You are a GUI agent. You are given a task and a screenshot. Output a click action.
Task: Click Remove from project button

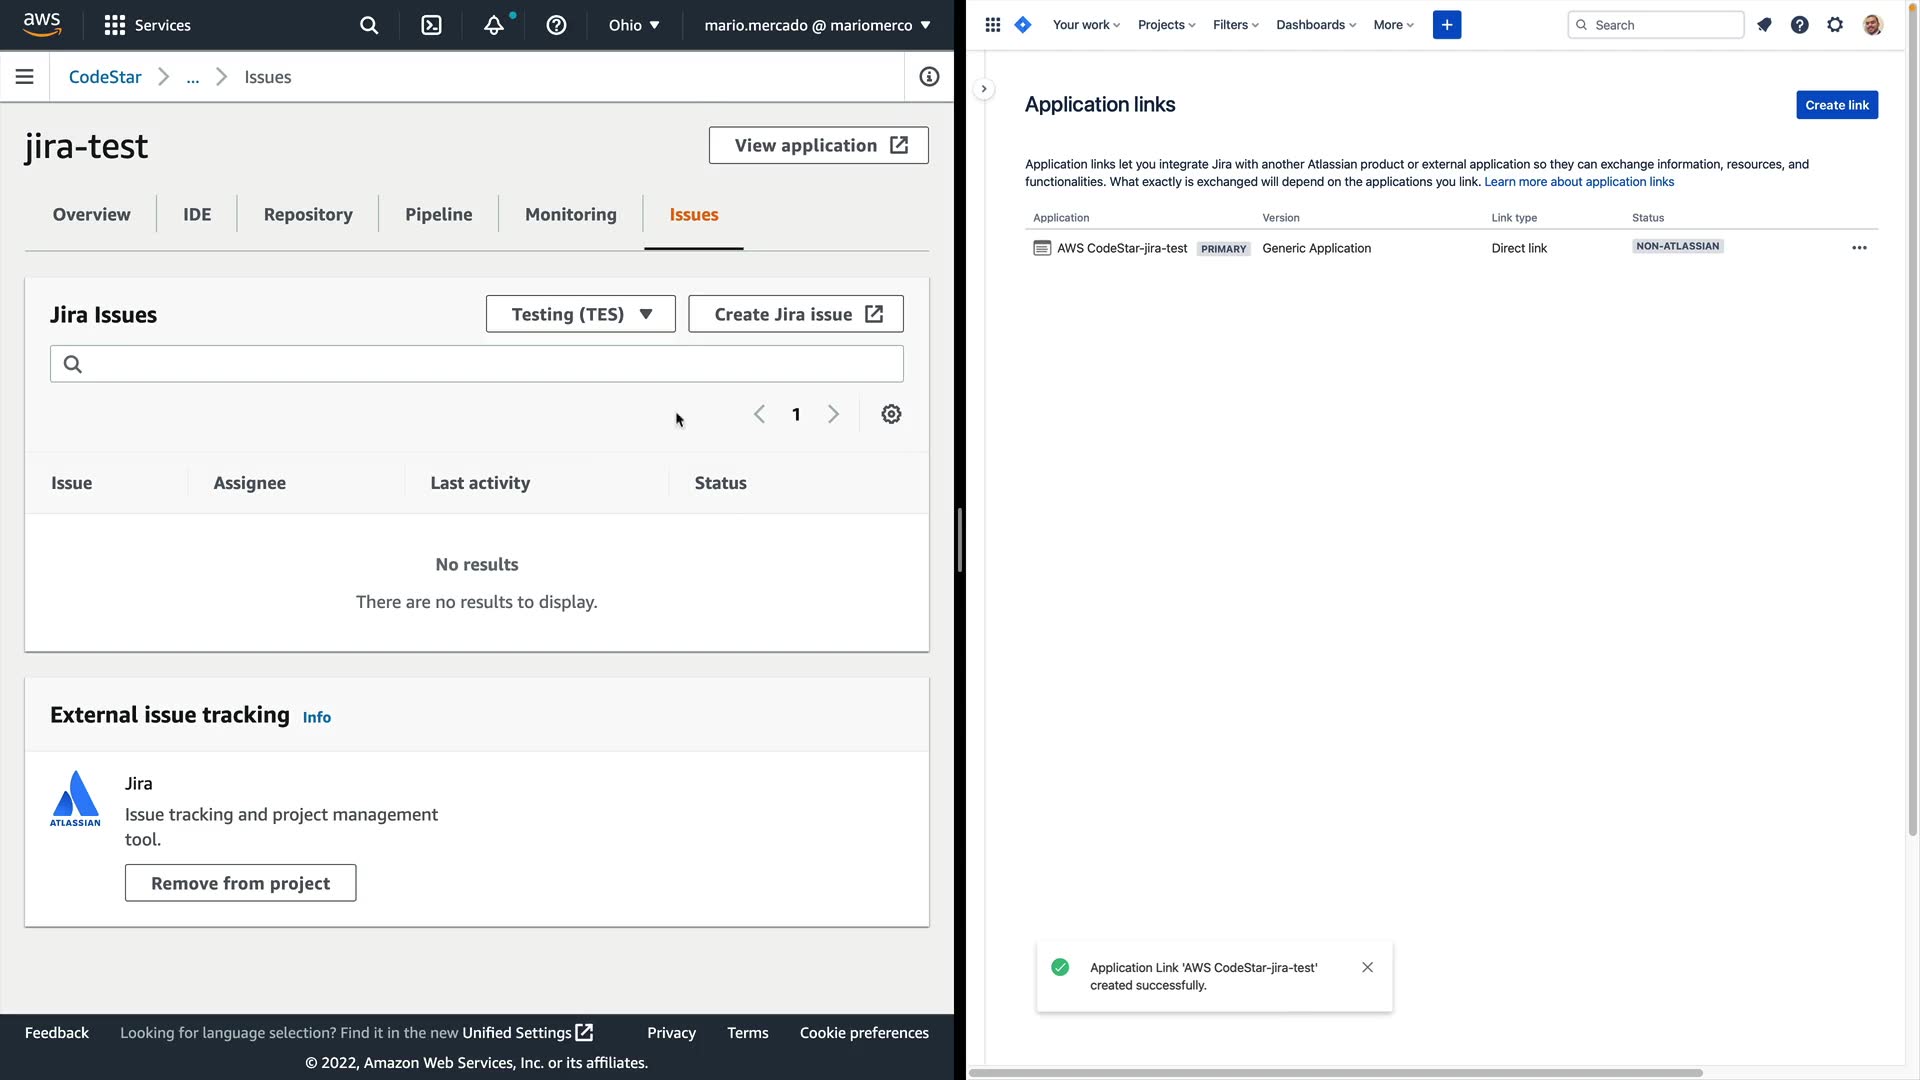(240, 883)
